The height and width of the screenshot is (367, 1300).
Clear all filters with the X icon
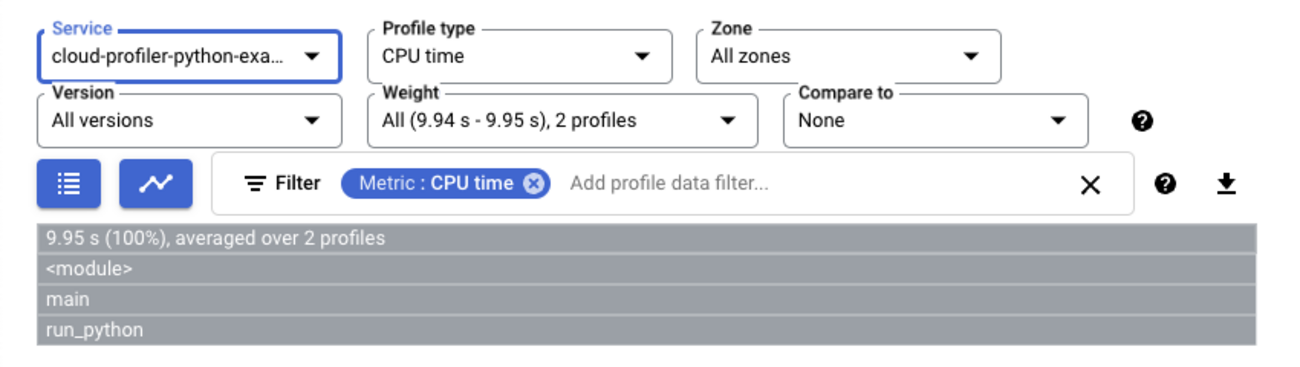[x=1090, y=184]
